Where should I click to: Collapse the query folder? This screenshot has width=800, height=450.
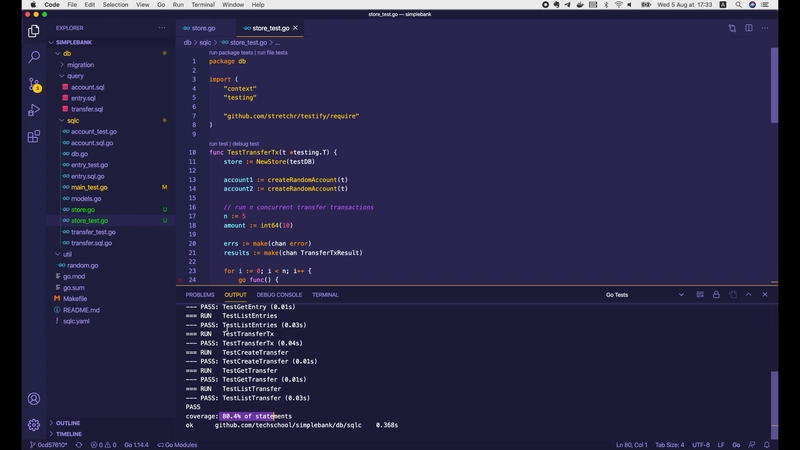[x=75, y=76]
